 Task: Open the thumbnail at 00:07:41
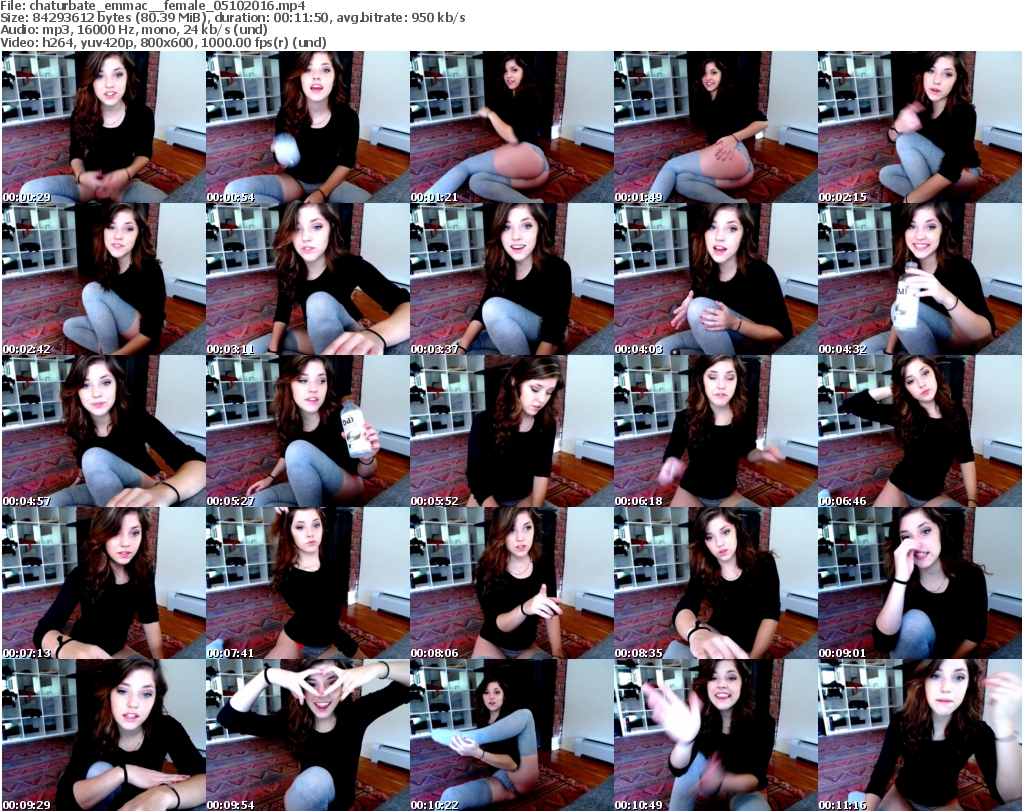pos(307,584)
